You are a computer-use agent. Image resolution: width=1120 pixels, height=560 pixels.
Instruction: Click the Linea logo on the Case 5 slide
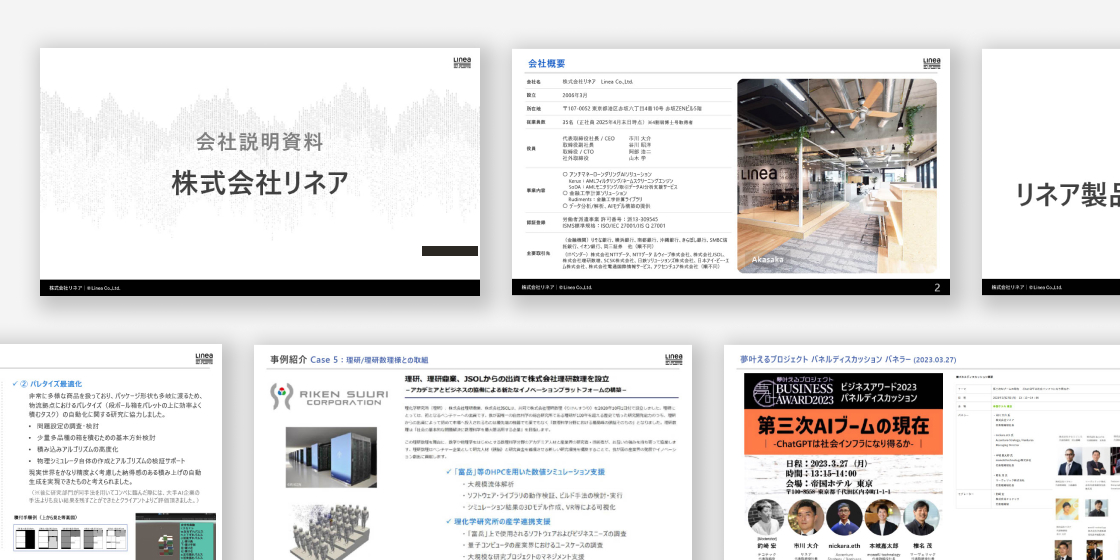674,359
